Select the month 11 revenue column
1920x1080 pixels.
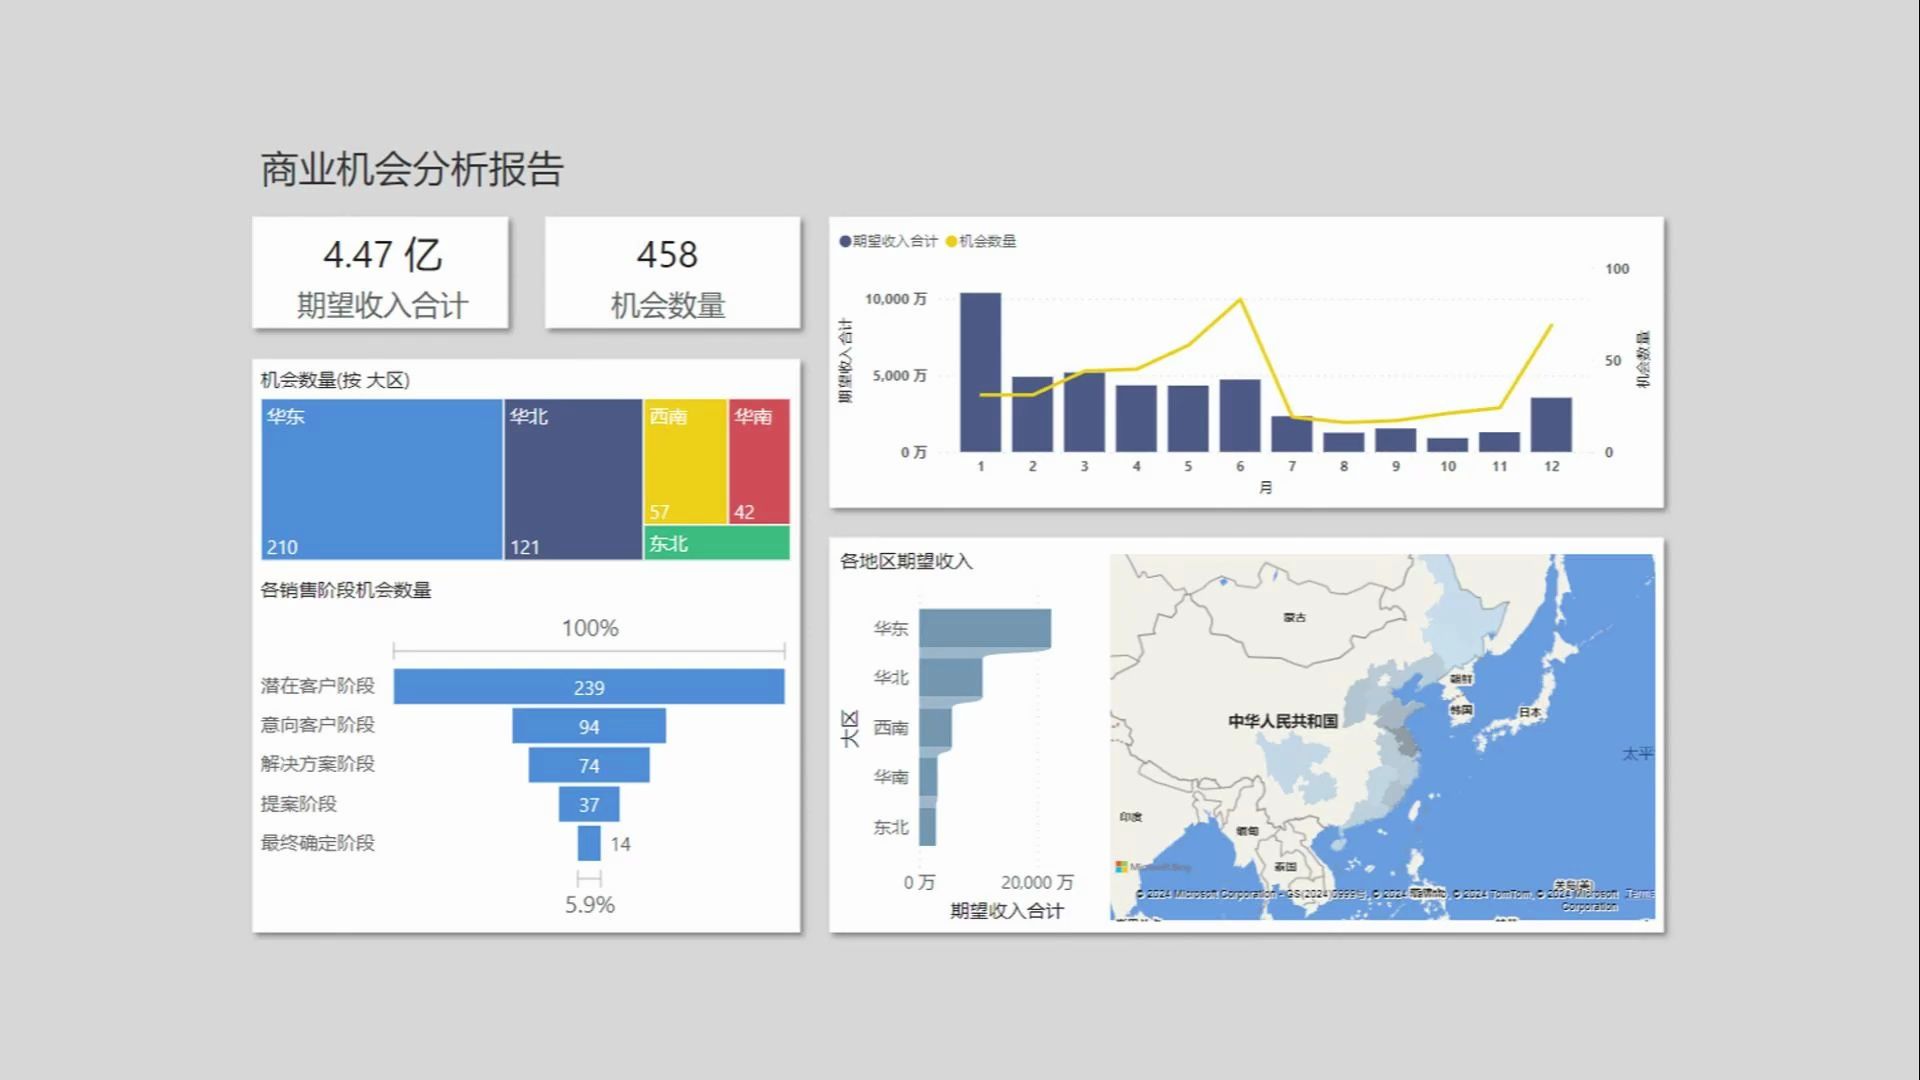(1500, 442)
